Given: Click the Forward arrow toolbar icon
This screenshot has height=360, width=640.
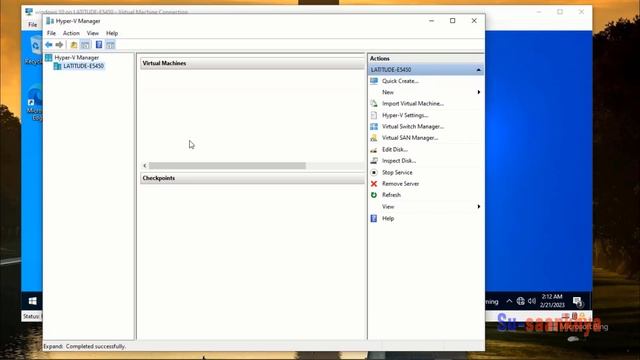Looking at the screenshot, I should click(x=60, y=44).
